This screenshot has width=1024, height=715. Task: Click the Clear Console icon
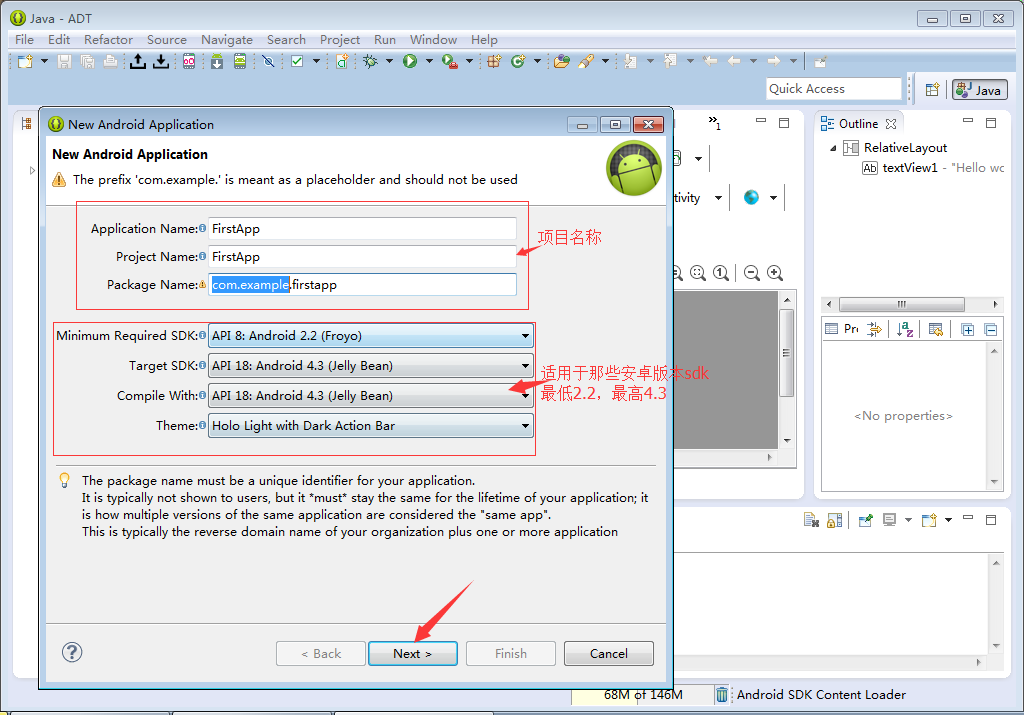811,520
